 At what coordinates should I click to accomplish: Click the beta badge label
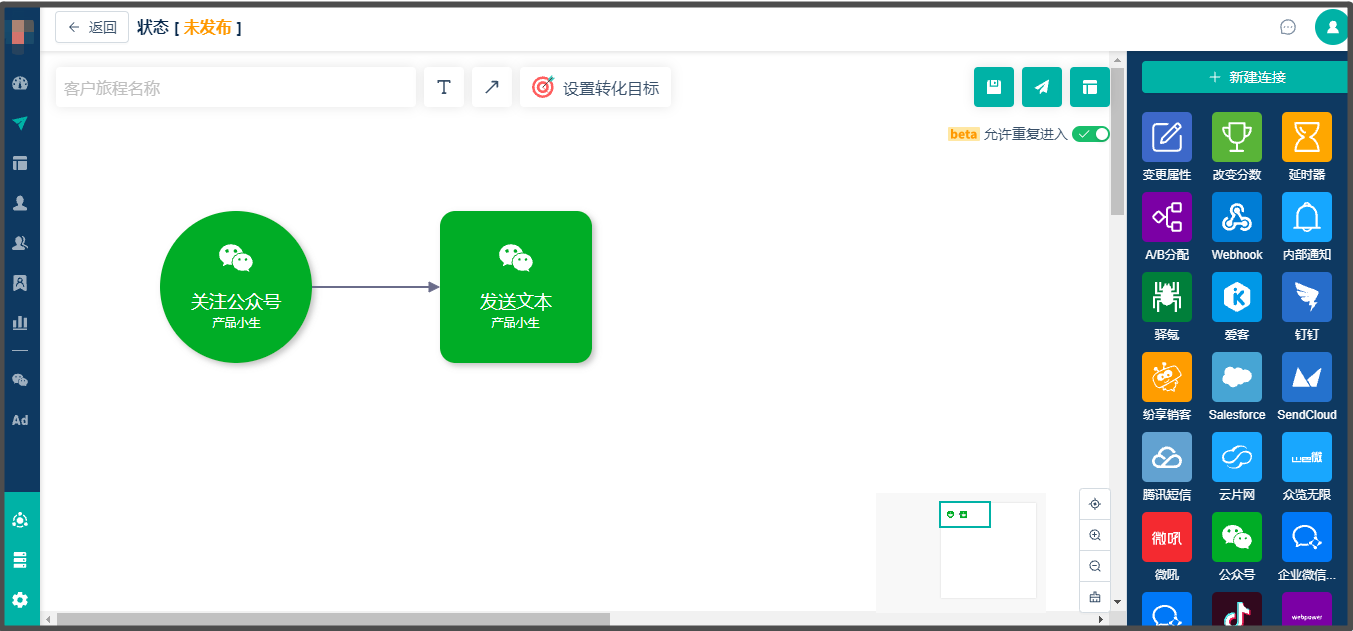pyautogui.click(x=963, y=134)
